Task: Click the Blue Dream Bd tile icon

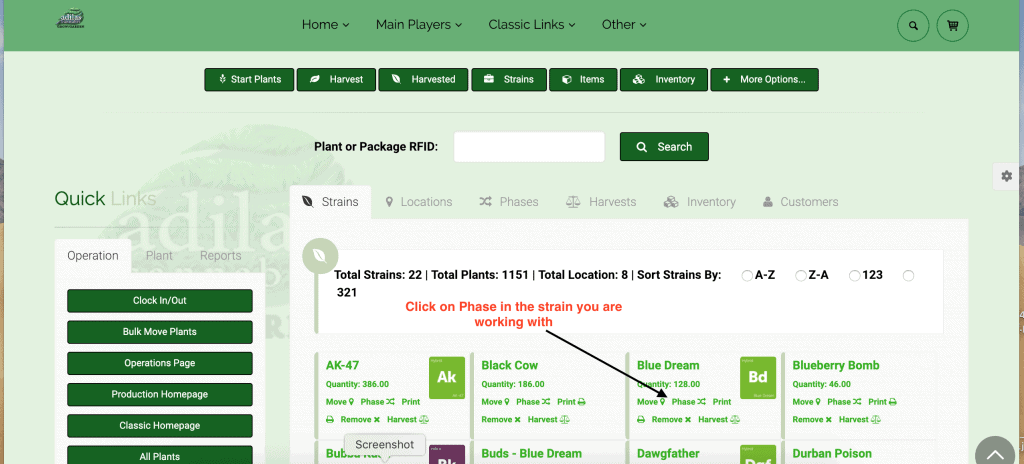Action: point(758,378)
